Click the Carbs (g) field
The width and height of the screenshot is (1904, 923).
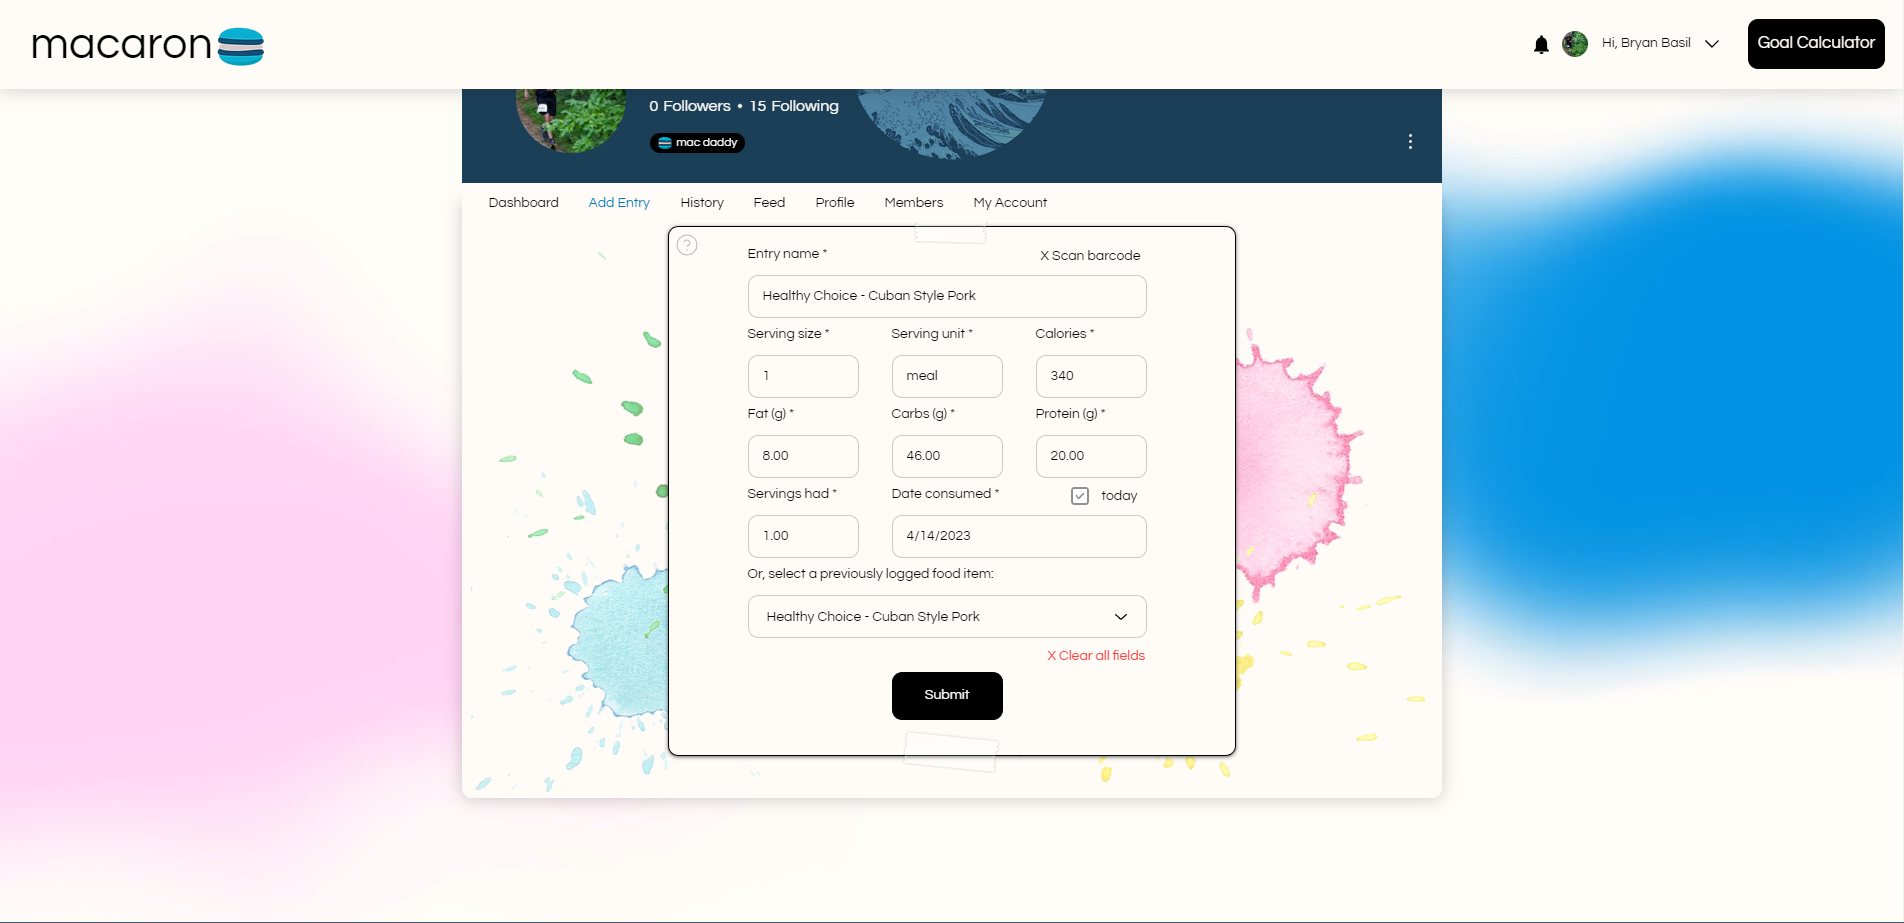(947, 457)
